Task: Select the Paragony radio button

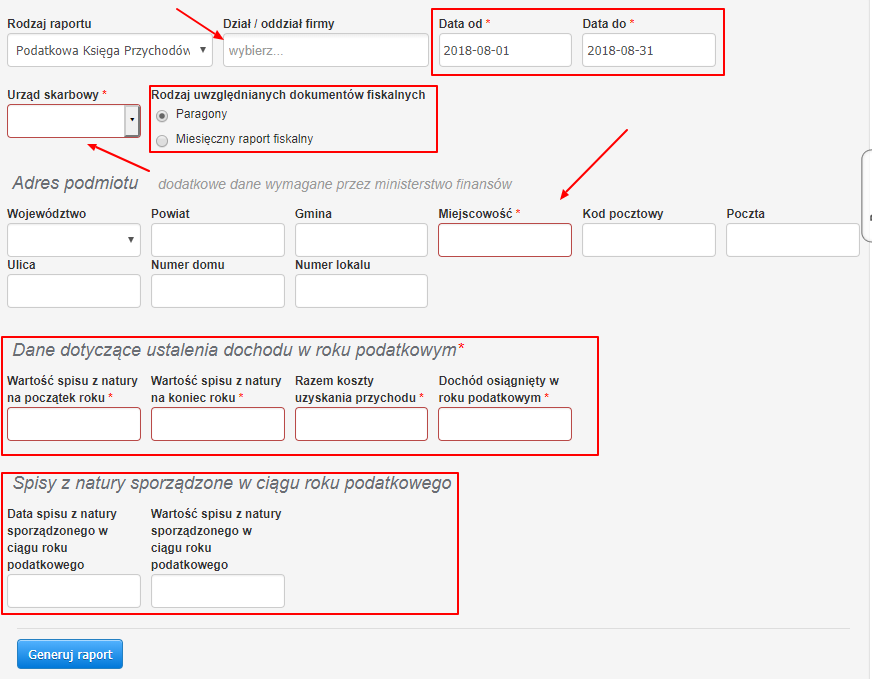Action: pos(162,116)
